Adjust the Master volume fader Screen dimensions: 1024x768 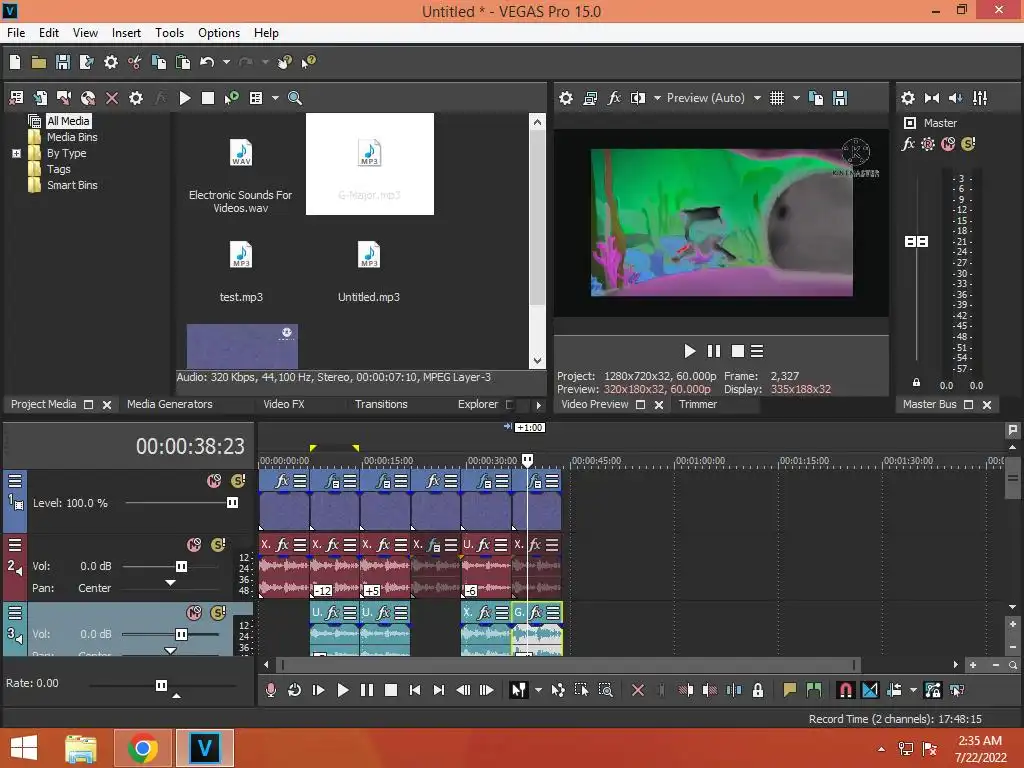point(916,242)
